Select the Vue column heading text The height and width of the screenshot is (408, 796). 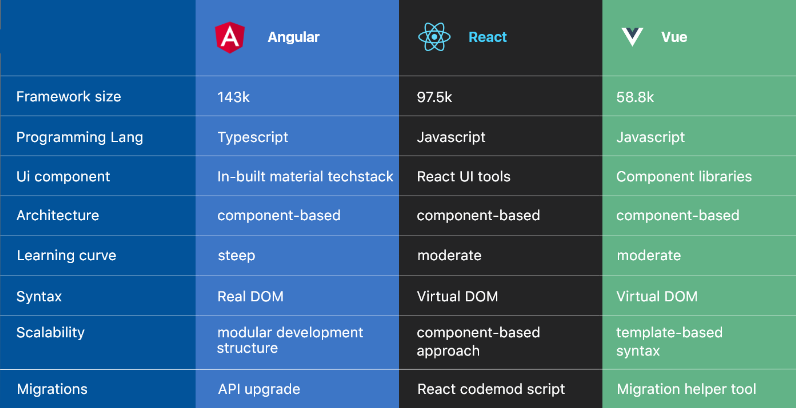tap(674, 37)
